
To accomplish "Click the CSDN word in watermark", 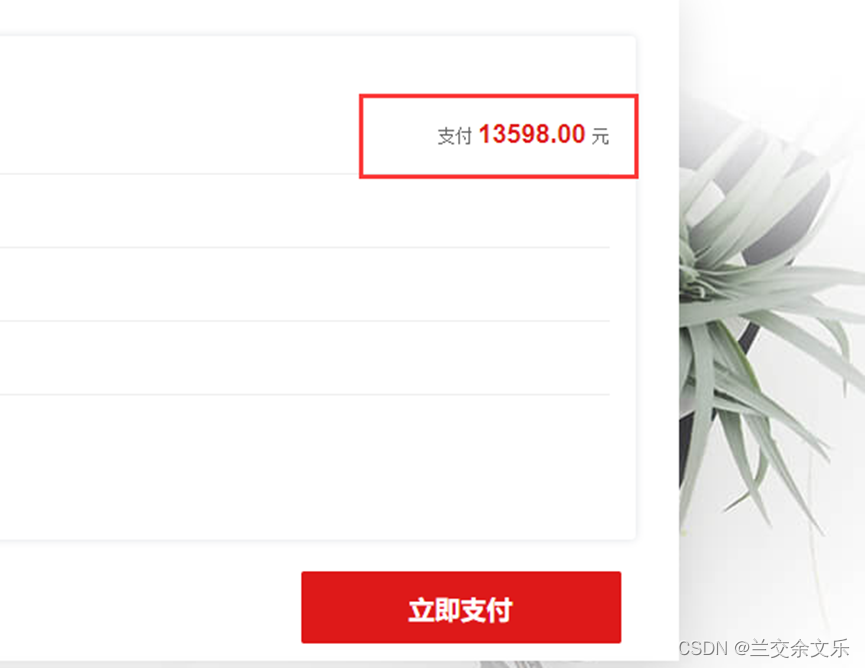I will (x=703, y=648).
